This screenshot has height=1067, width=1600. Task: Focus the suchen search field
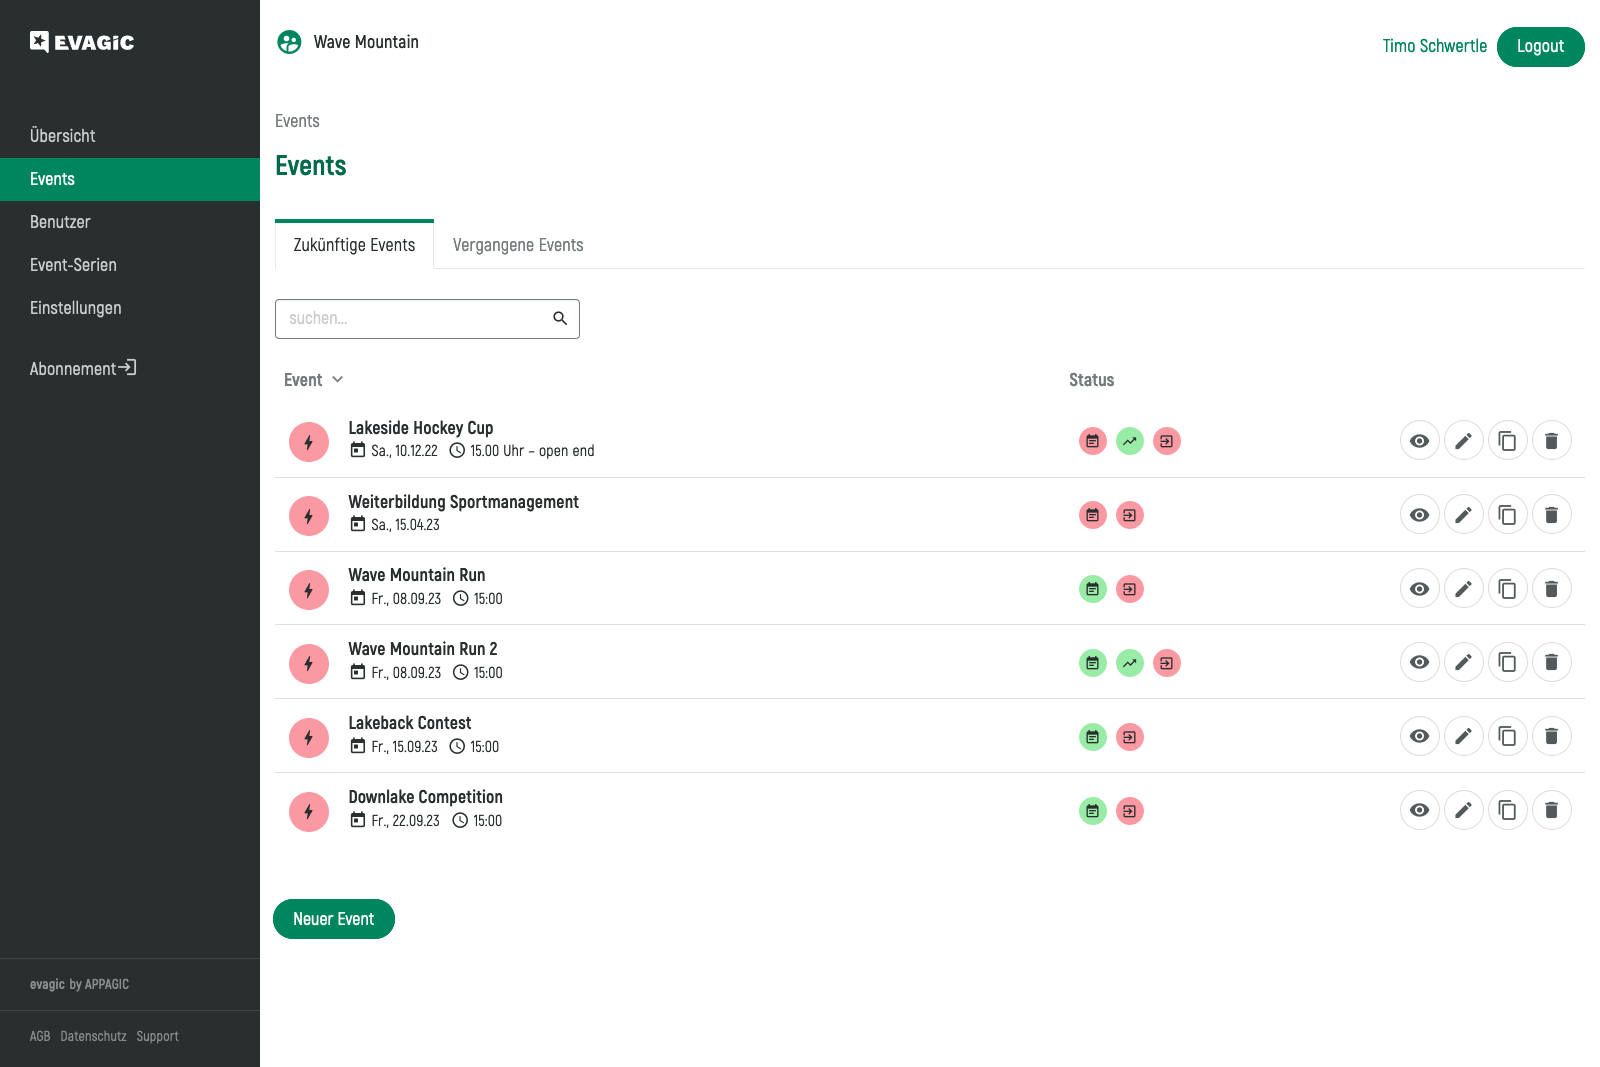coord(412,319)
